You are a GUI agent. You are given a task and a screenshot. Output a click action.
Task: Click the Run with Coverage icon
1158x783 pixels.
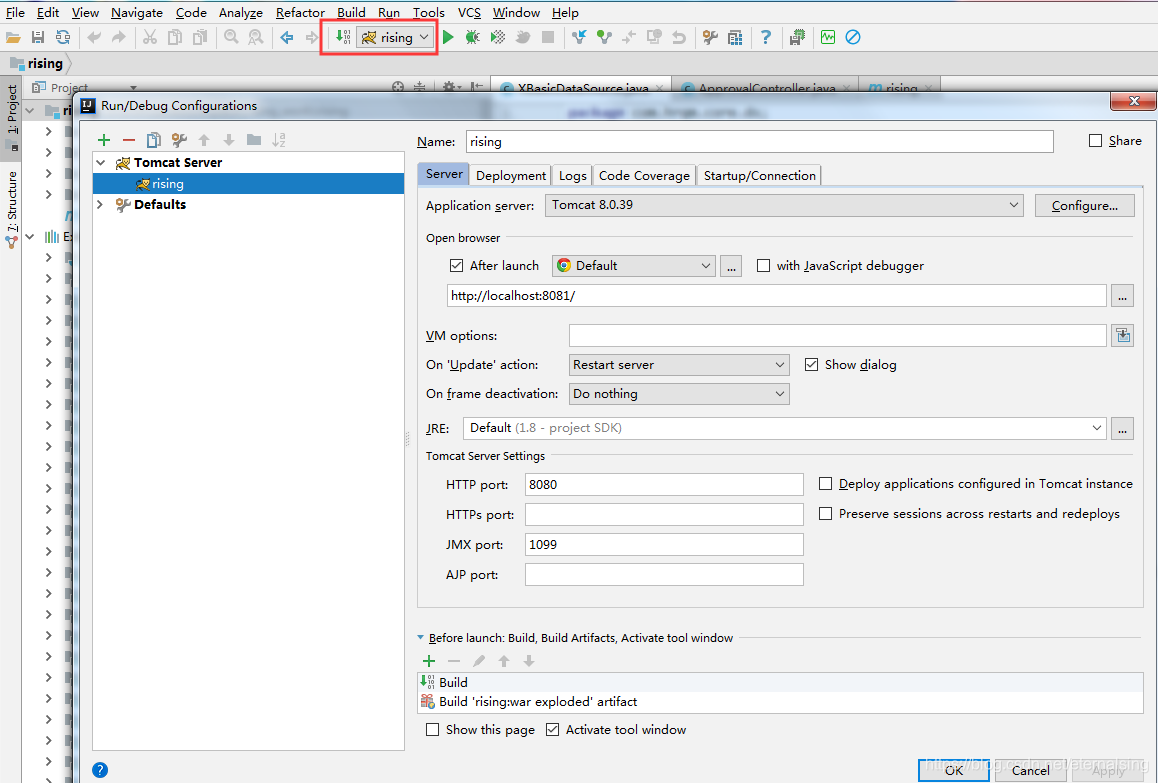[498, 37]
